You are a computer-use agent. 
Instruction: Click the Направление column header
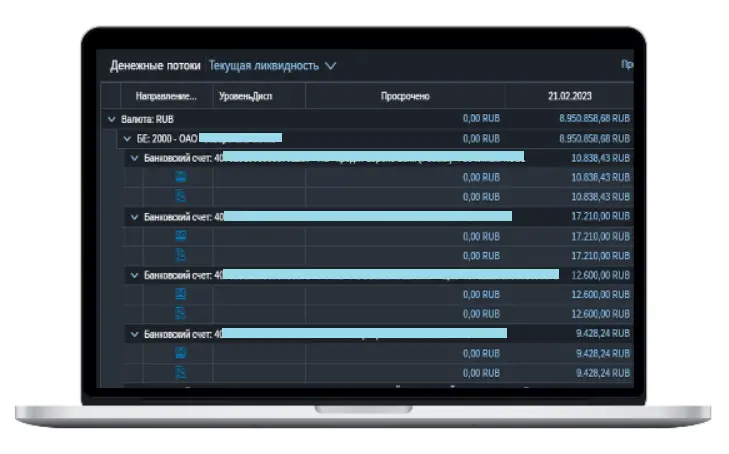[166, 96]
